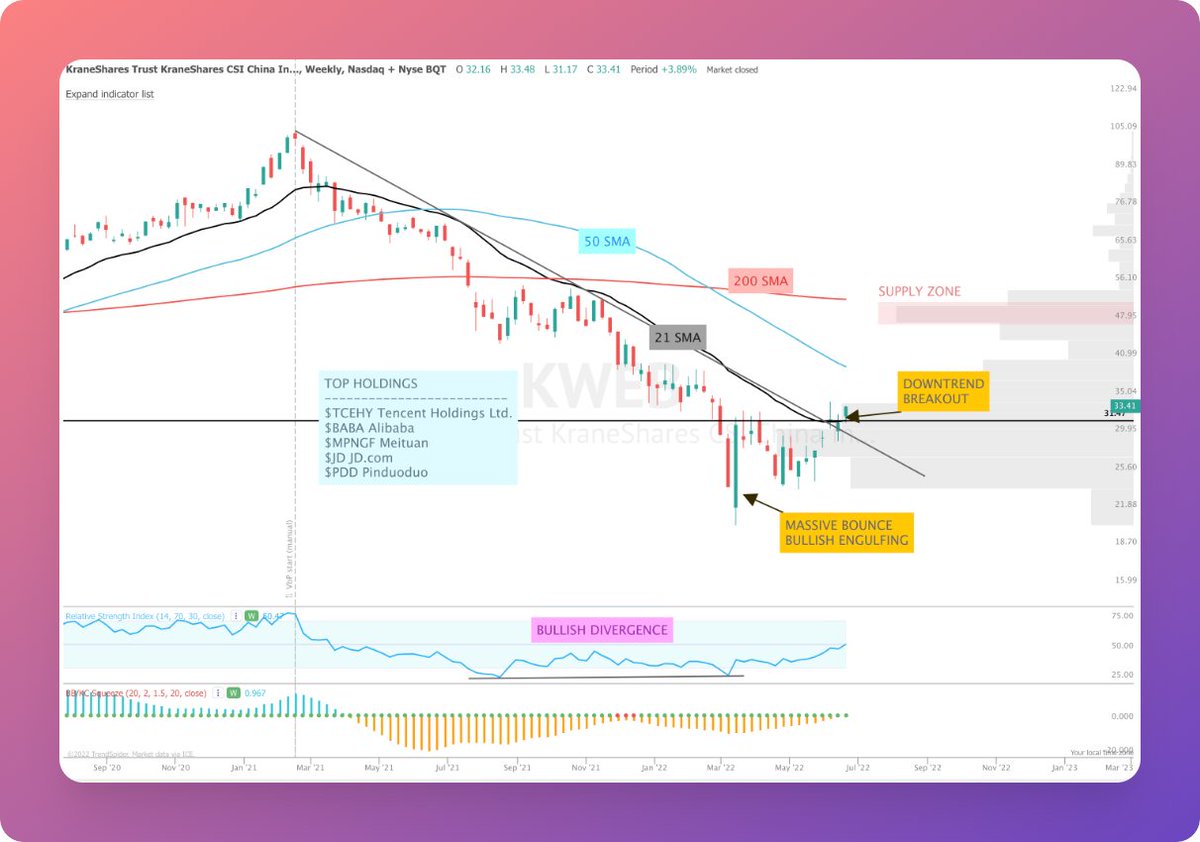Select the 50 SMA label on the chart
Viewport: 1200px width, 842px height.
(x=606, y=242)
